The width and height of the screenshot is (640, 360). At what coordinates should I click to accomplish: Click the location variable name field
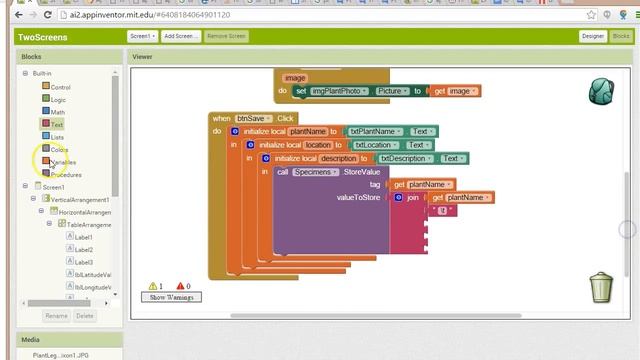(x=318, y=145)
